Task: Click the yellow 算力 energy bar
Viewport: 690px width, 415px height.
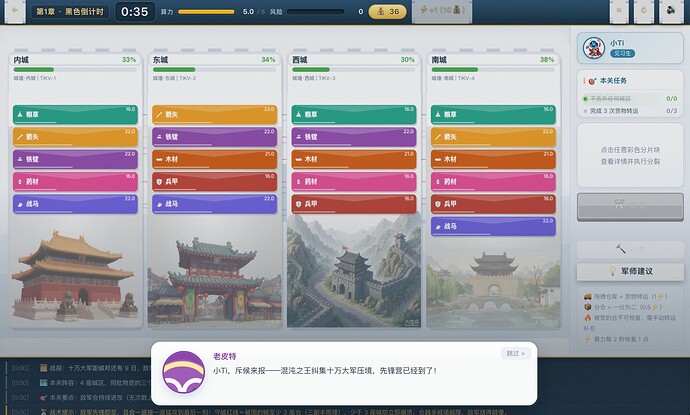Action: tap(206, 12)
